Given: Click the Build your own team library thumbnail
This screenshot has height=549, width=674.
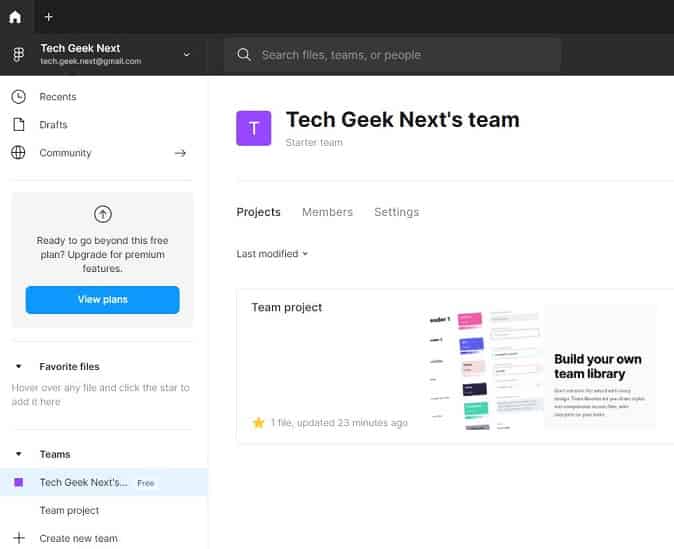Looking at the screenshot, I should (x=600, y=366).
